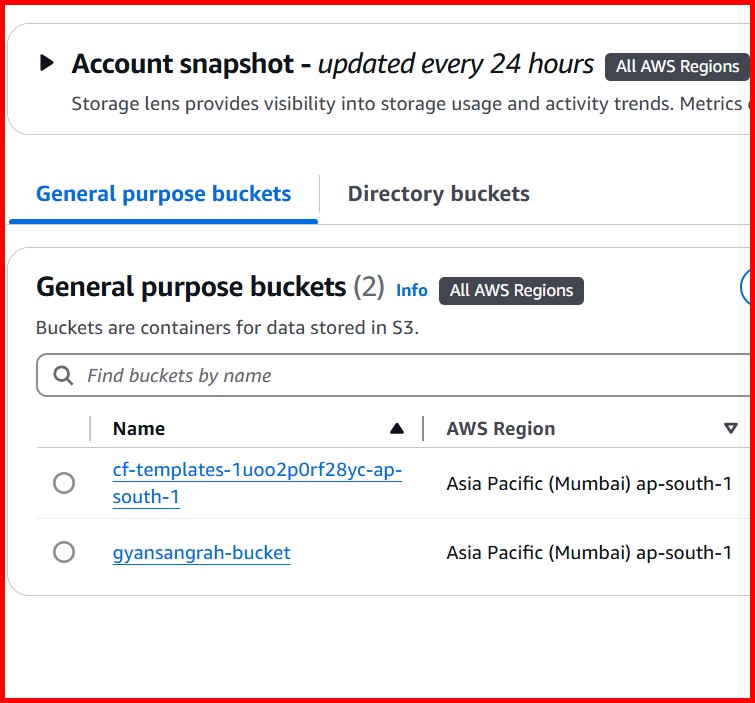This screenshot has height=703, width=755.
Task: Open the Directory buckets tab
Action: pyautogui.click(x=438, y=194)
